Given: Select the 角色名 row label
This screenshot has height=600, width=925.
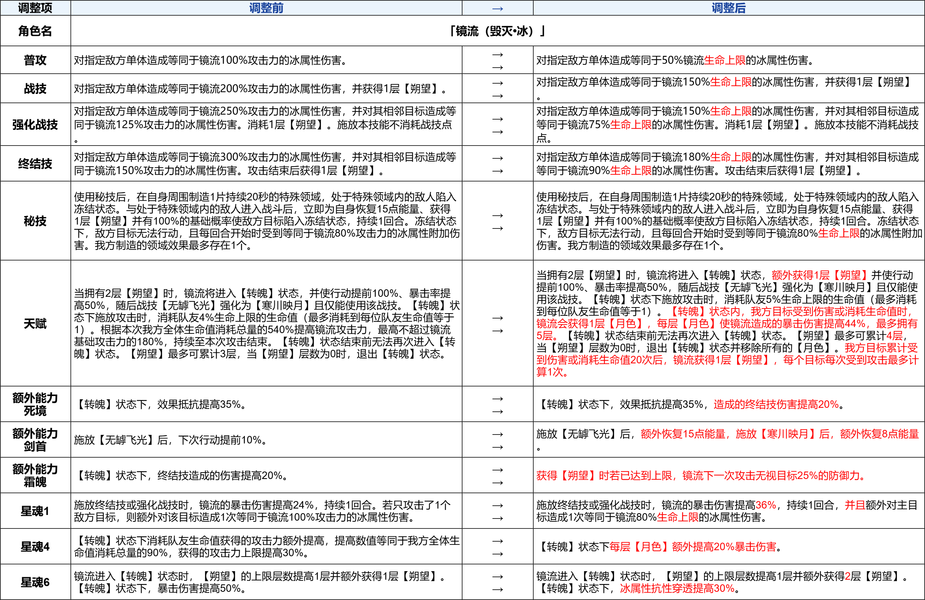Looking at the screenshot, I should [x=36, y=32].
